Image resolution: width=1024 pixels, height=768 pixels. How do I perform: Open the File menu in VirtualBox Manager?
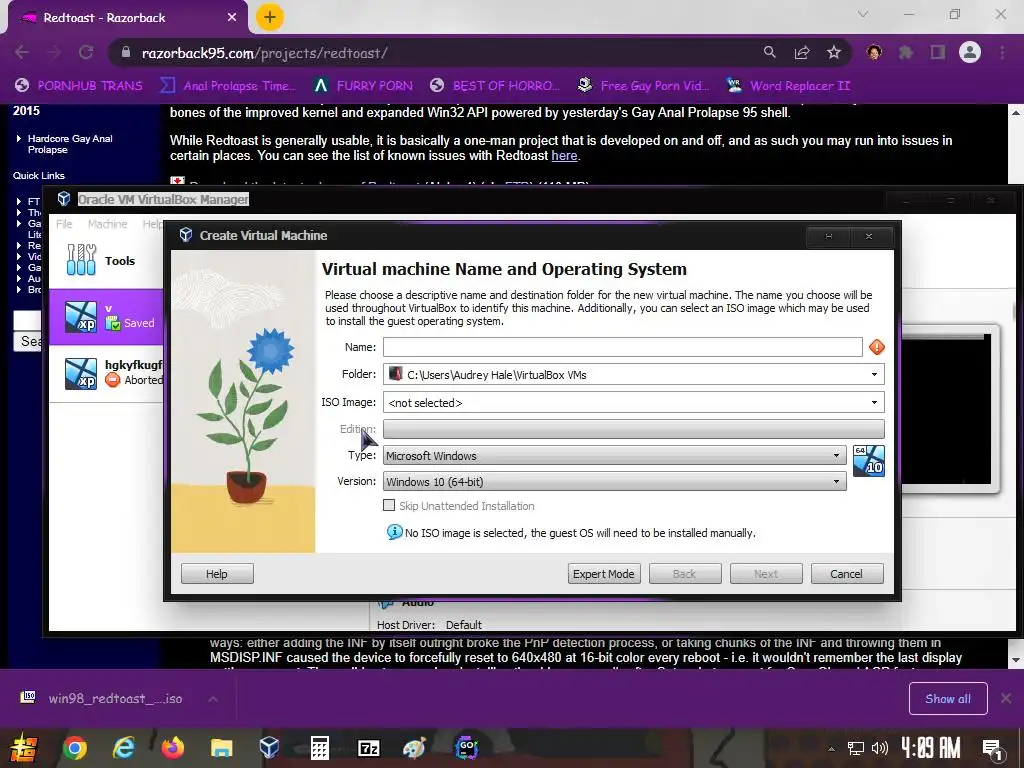pos(64,224)
